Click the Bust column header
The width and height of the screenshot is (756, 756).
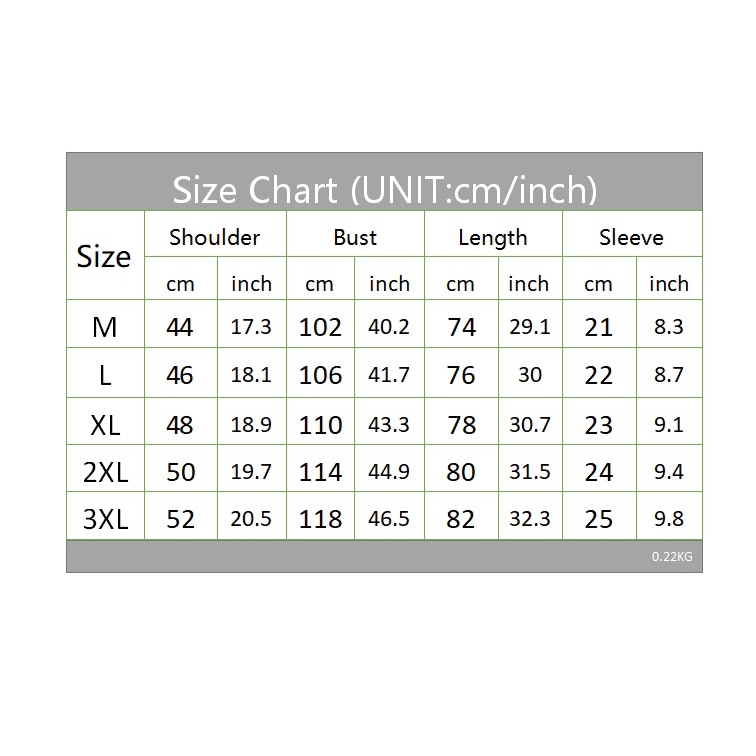coord(355,237)
